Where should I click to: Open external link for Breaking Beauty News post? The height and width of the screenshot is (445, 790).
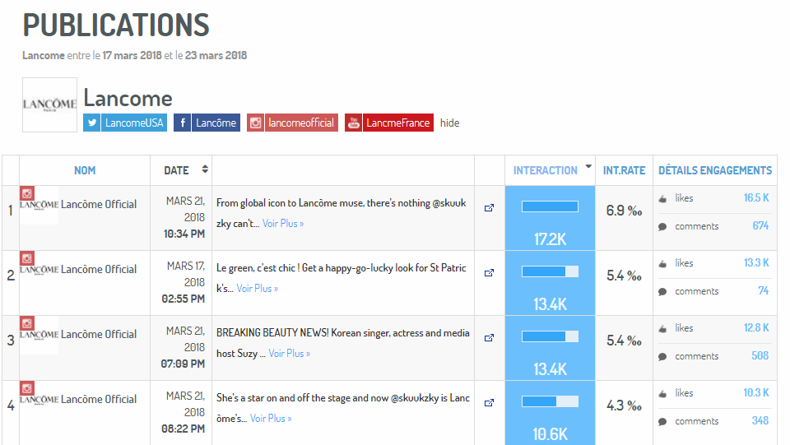(489, 338)
